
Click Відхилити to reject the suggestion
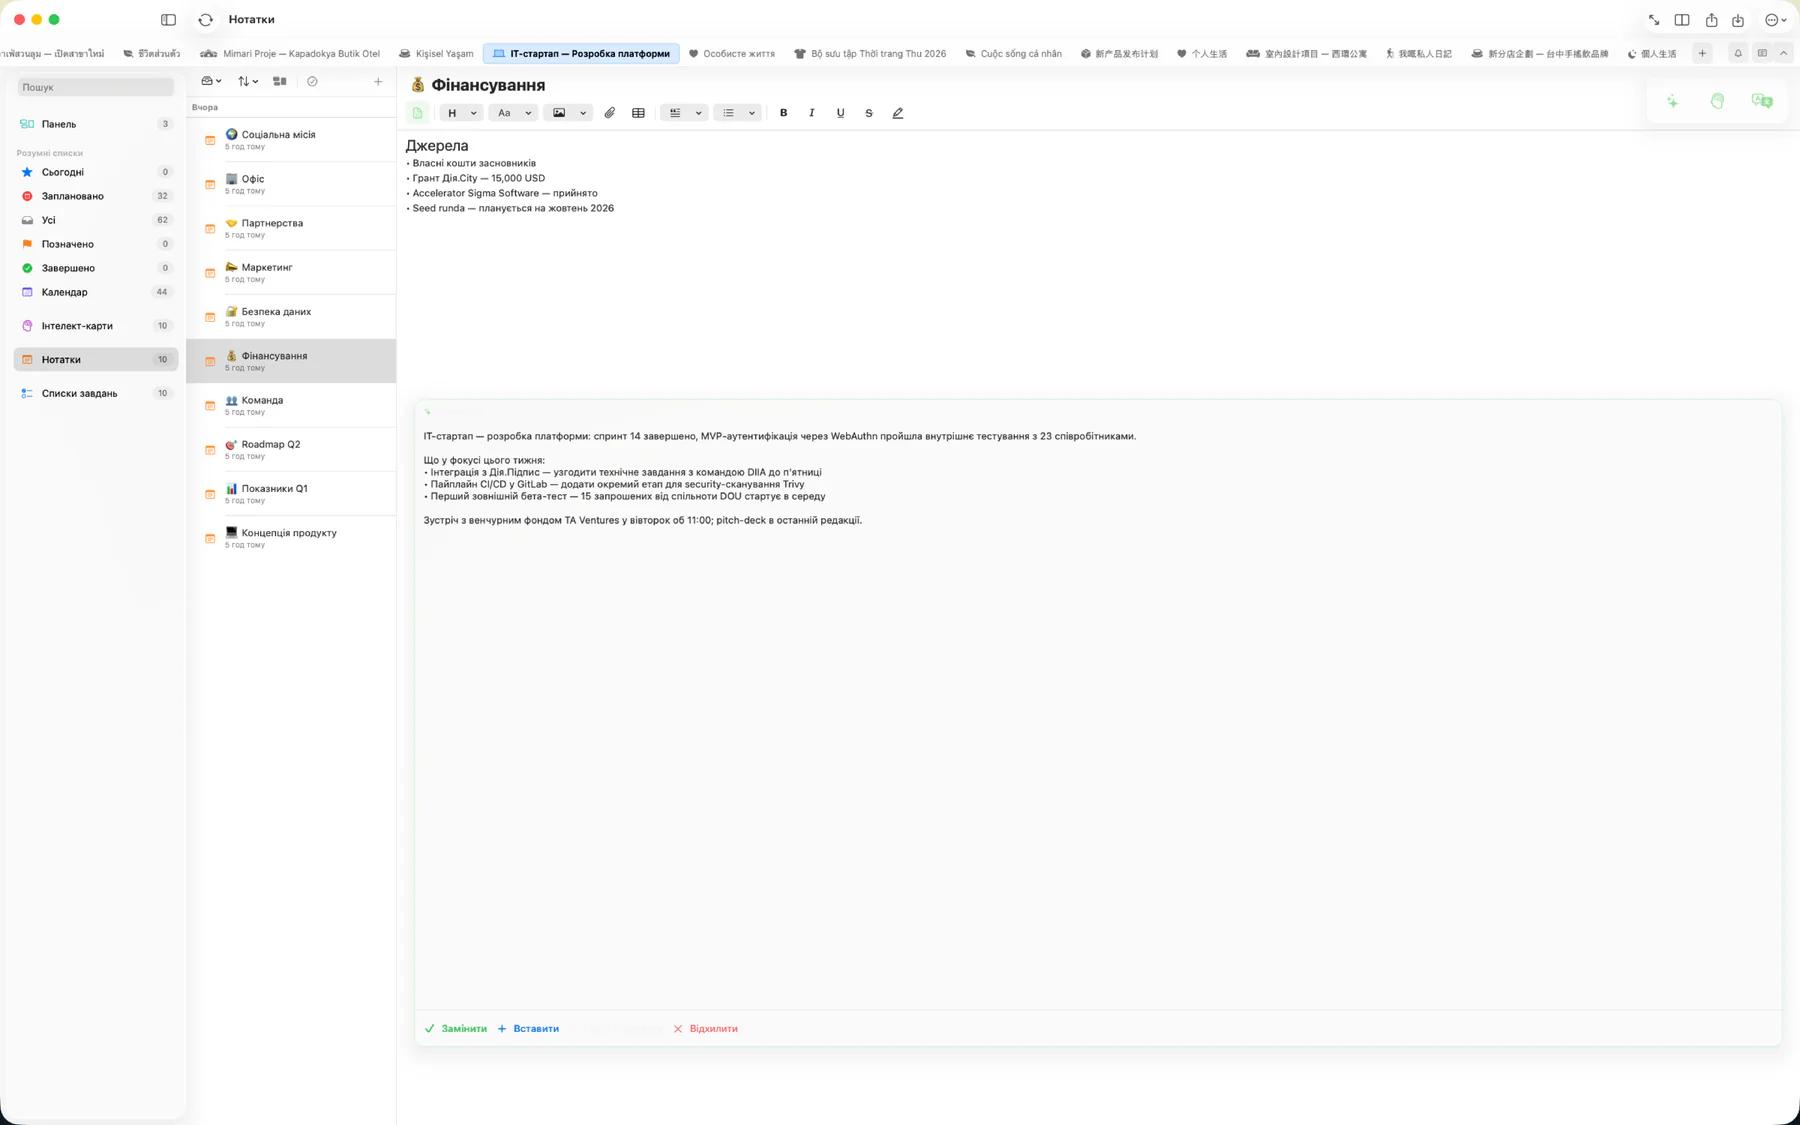click(x=706, y=1028)
